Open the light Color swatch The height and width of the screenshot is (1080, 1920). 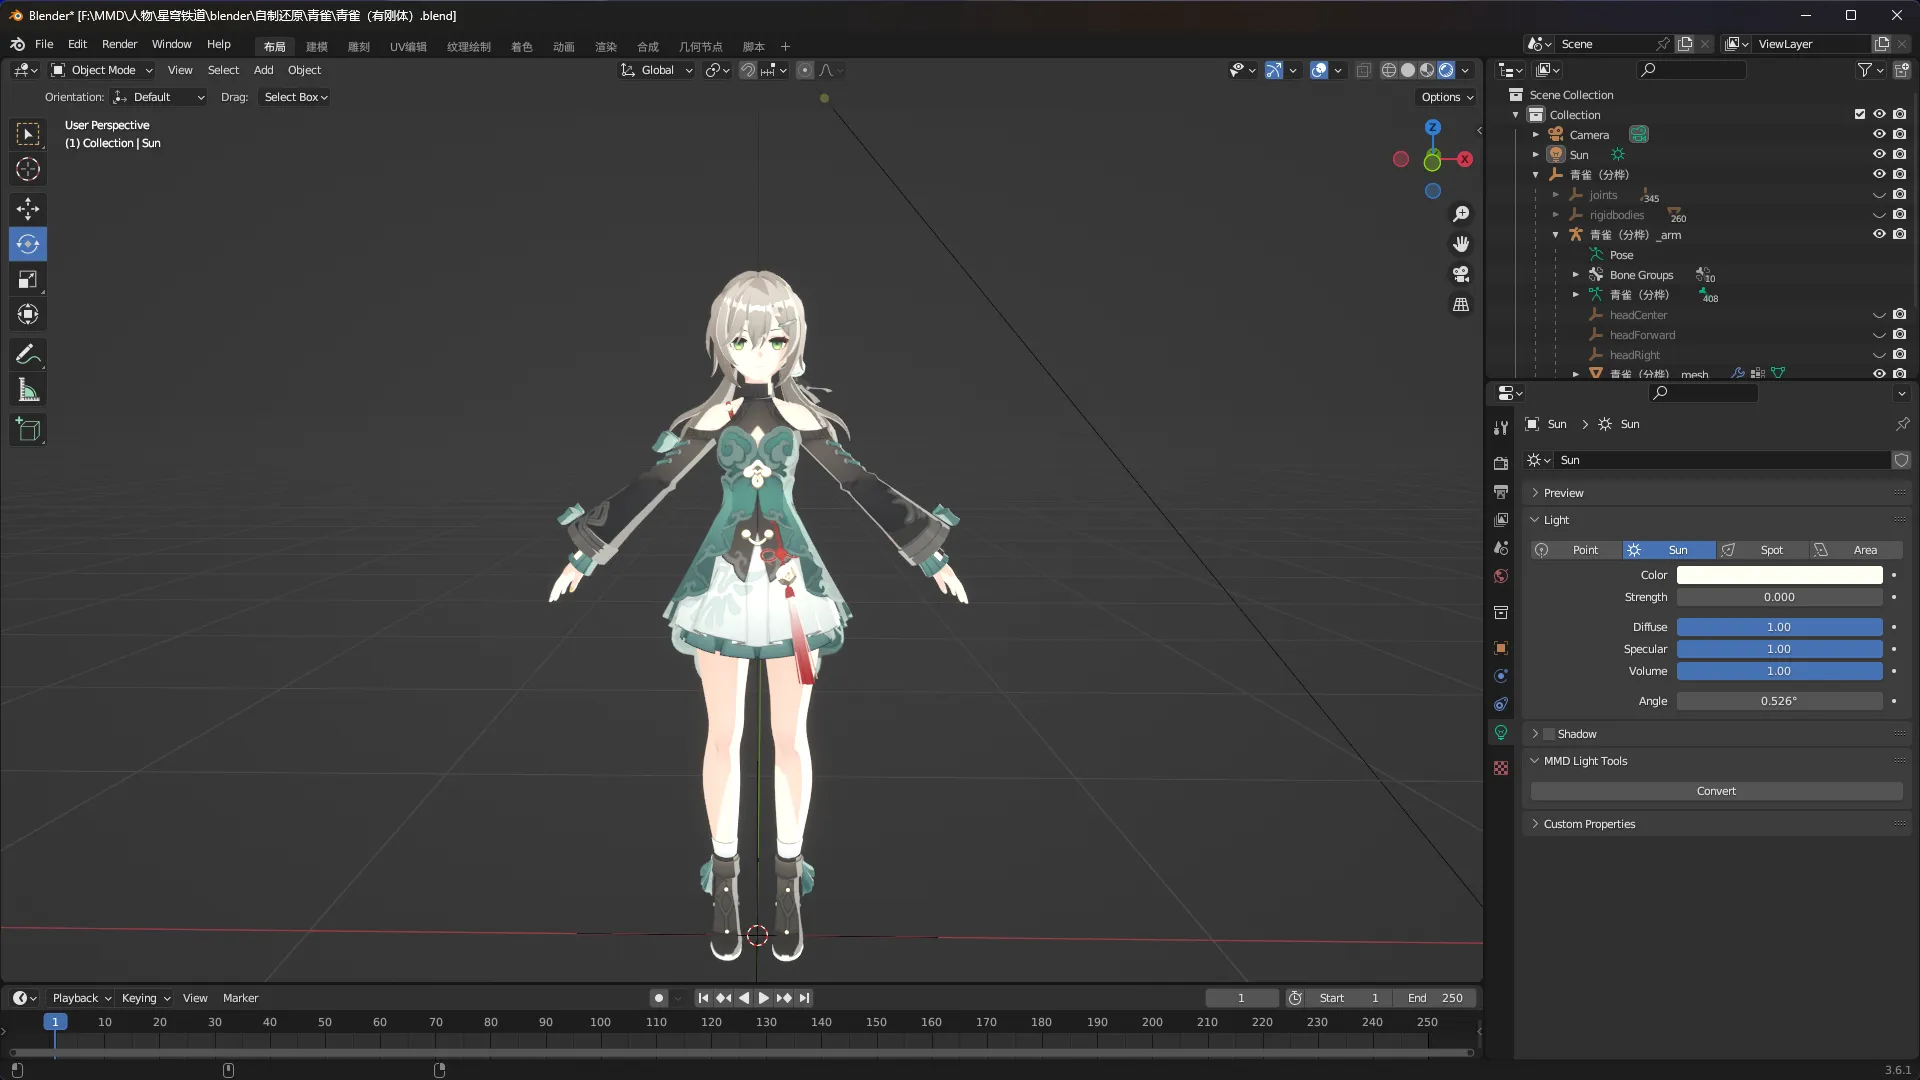[1779, 575]
